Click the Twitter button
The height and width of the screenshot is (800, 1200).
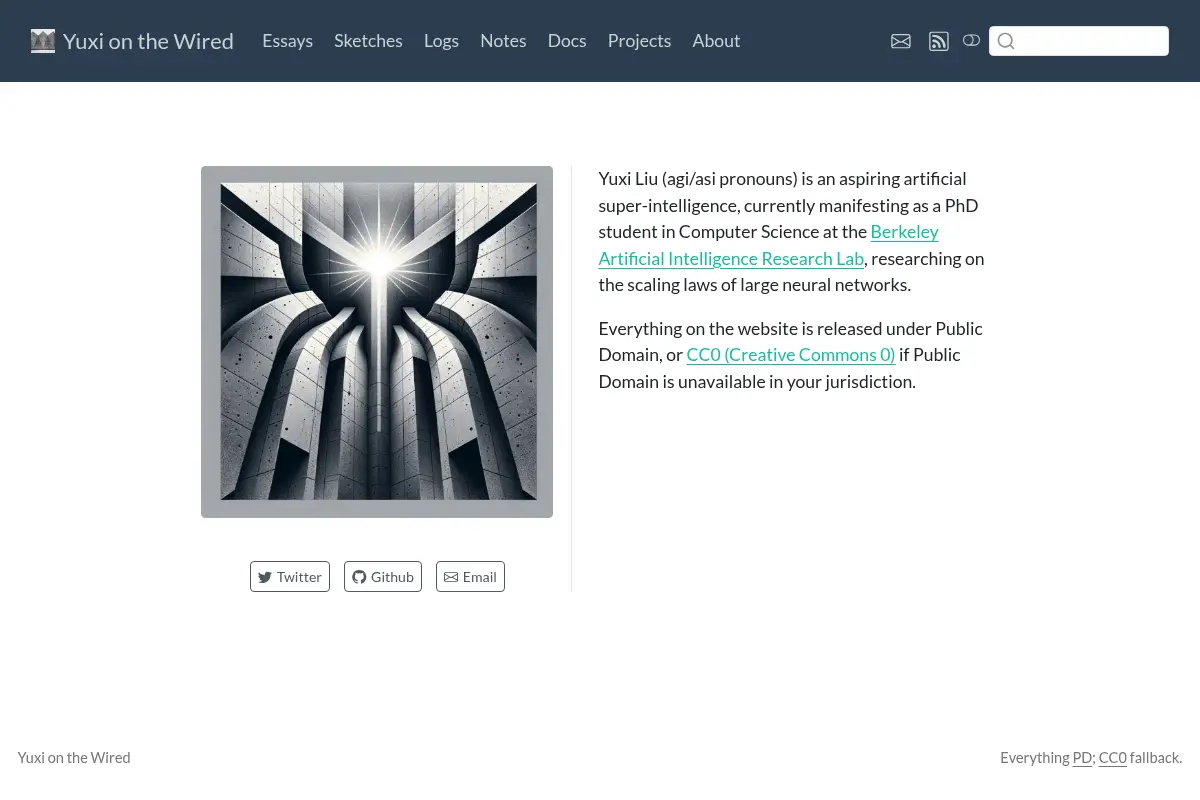point(290,577)
